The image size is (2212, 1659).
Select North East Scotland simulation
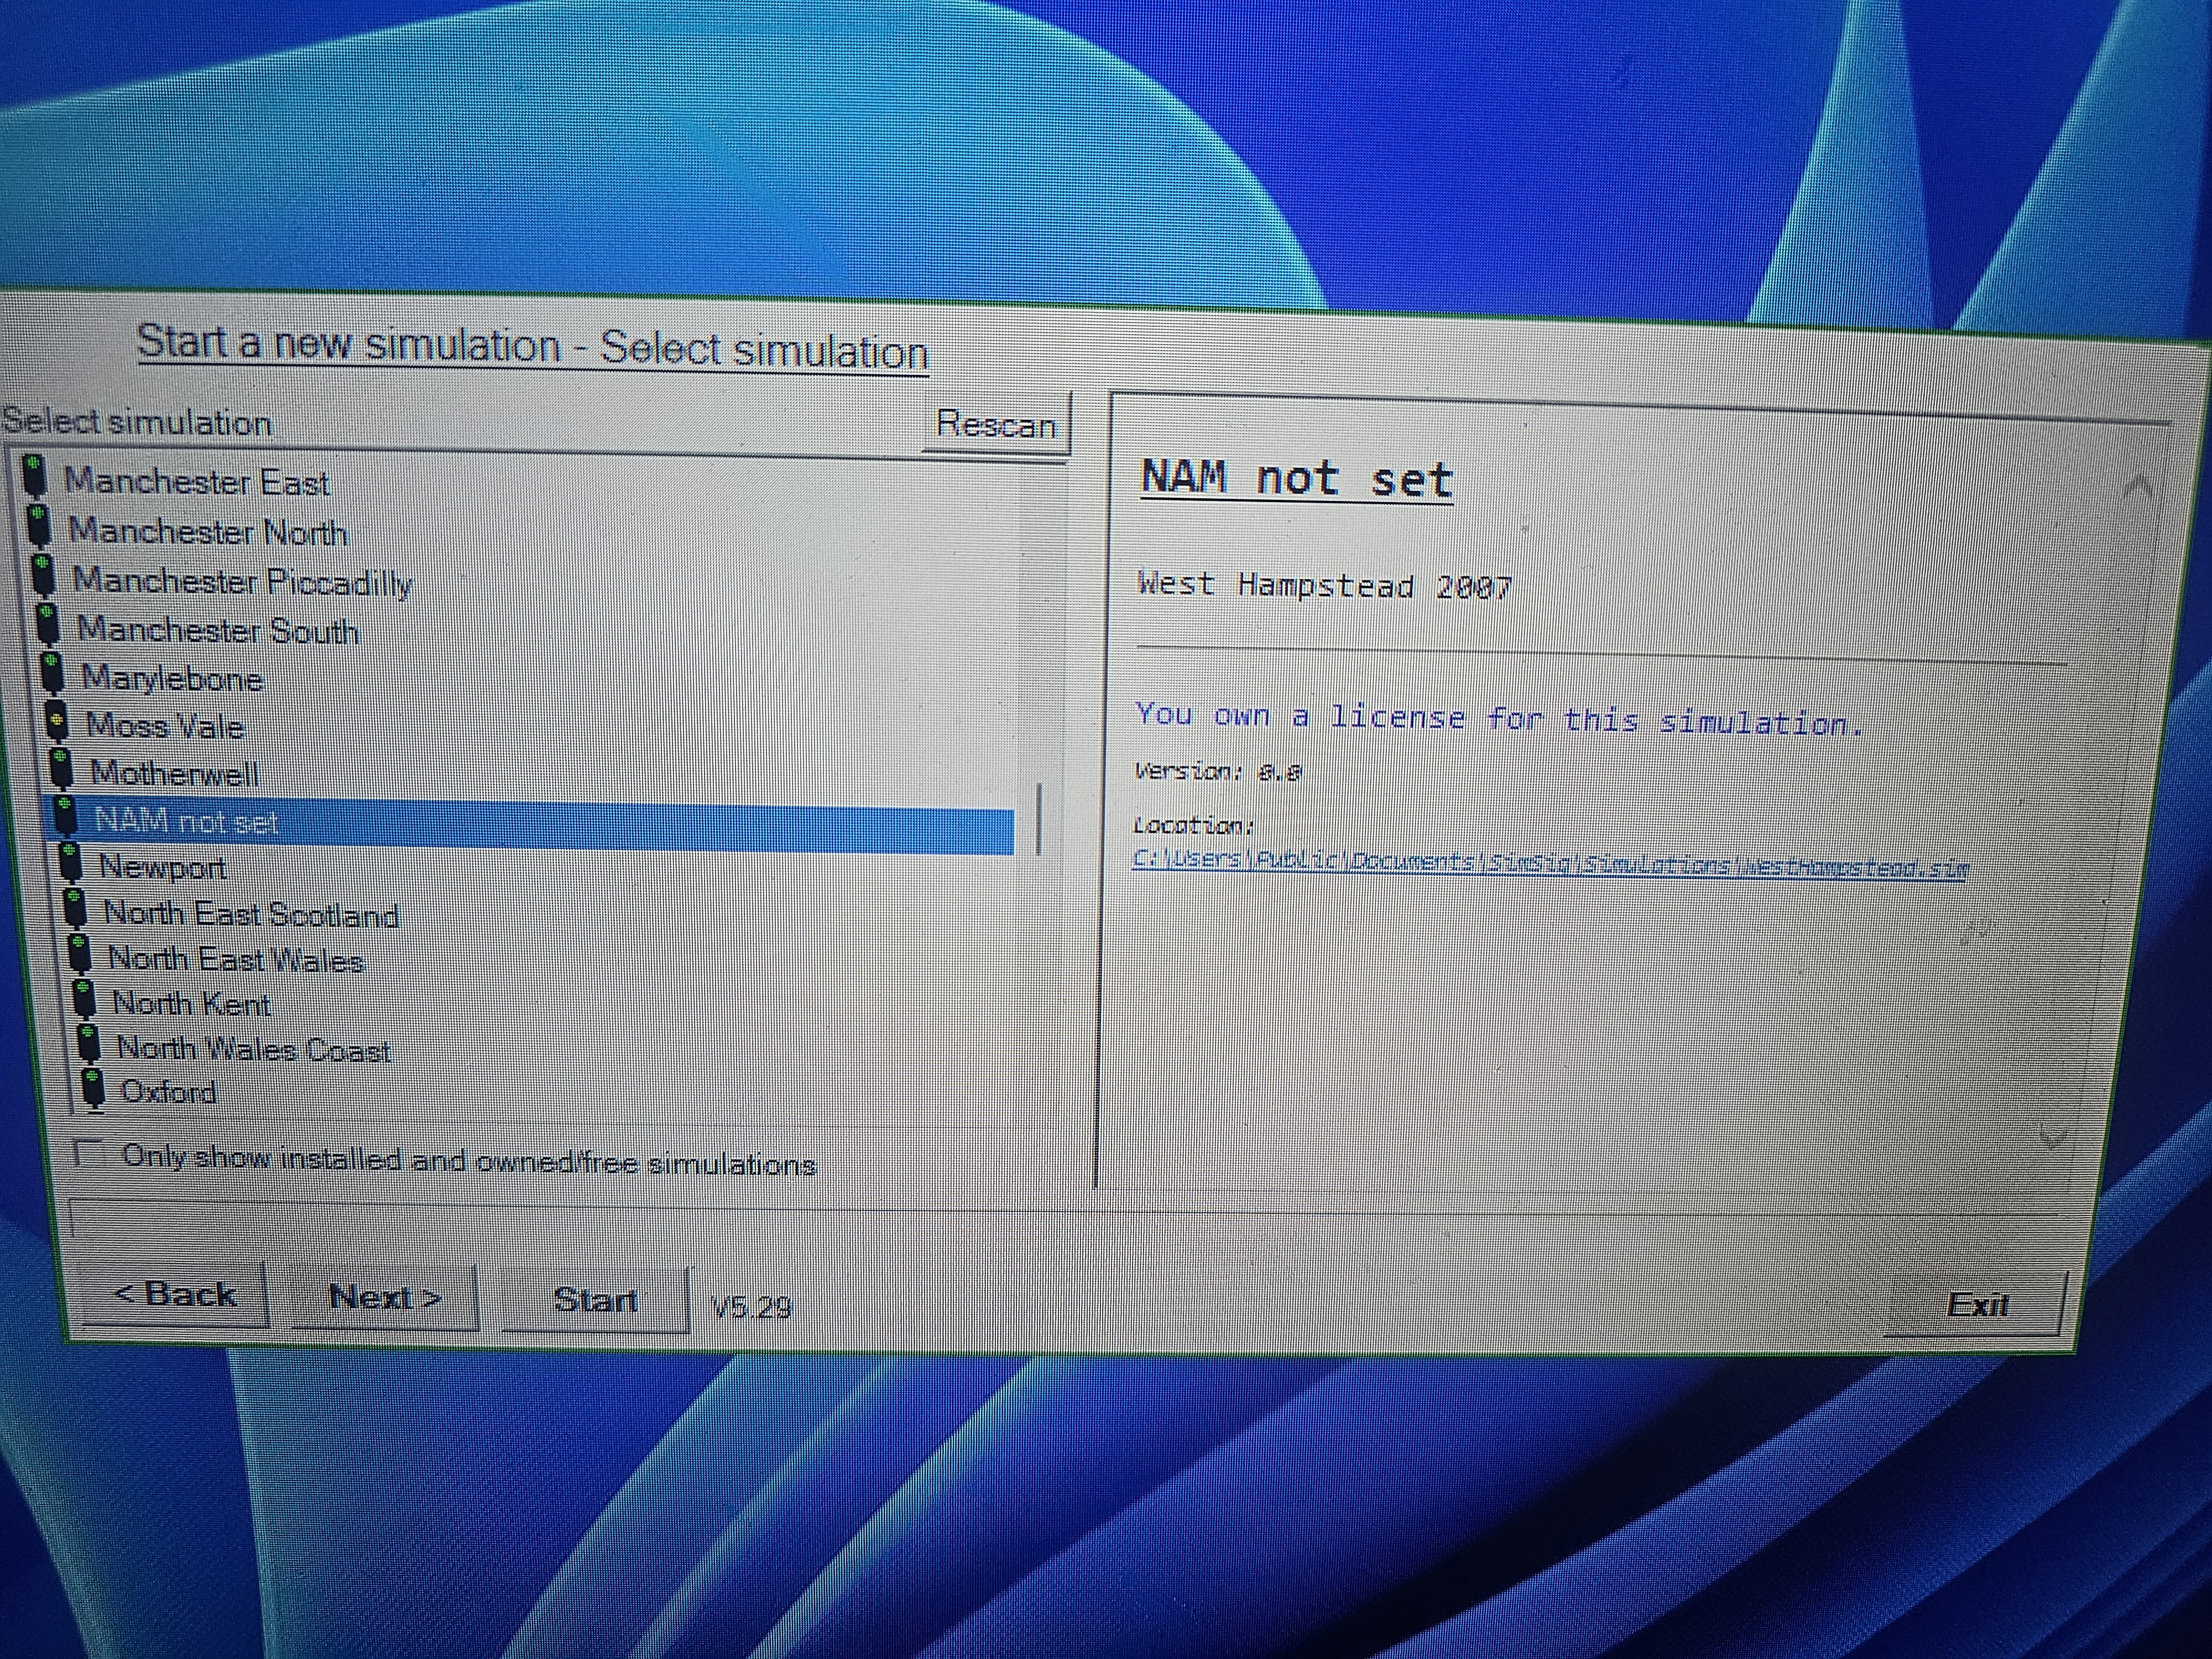(x=251, y=914)
